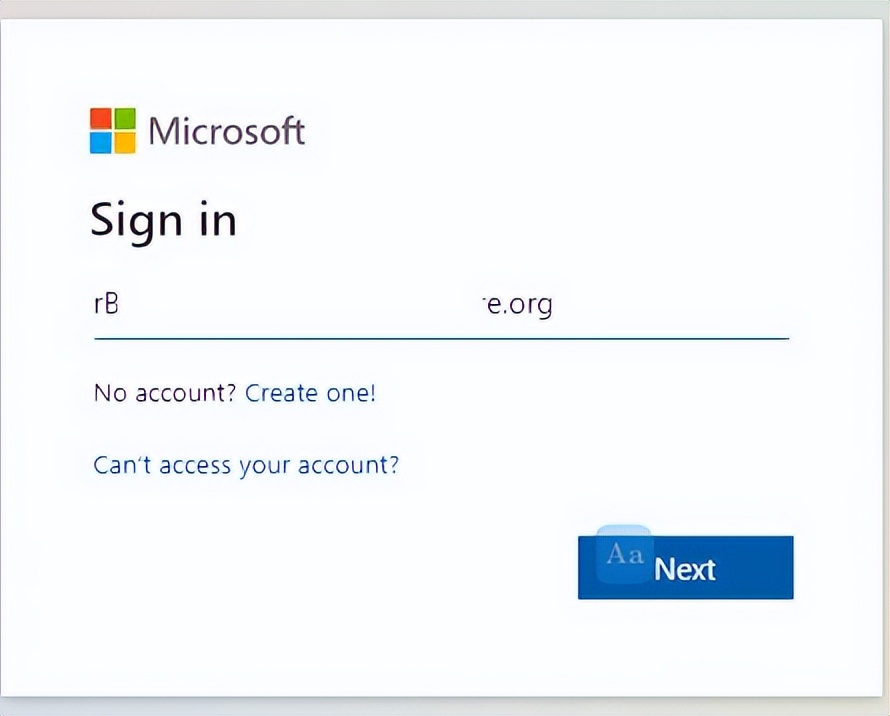Click the No account? text
The image size is (890, 716).
165,393
